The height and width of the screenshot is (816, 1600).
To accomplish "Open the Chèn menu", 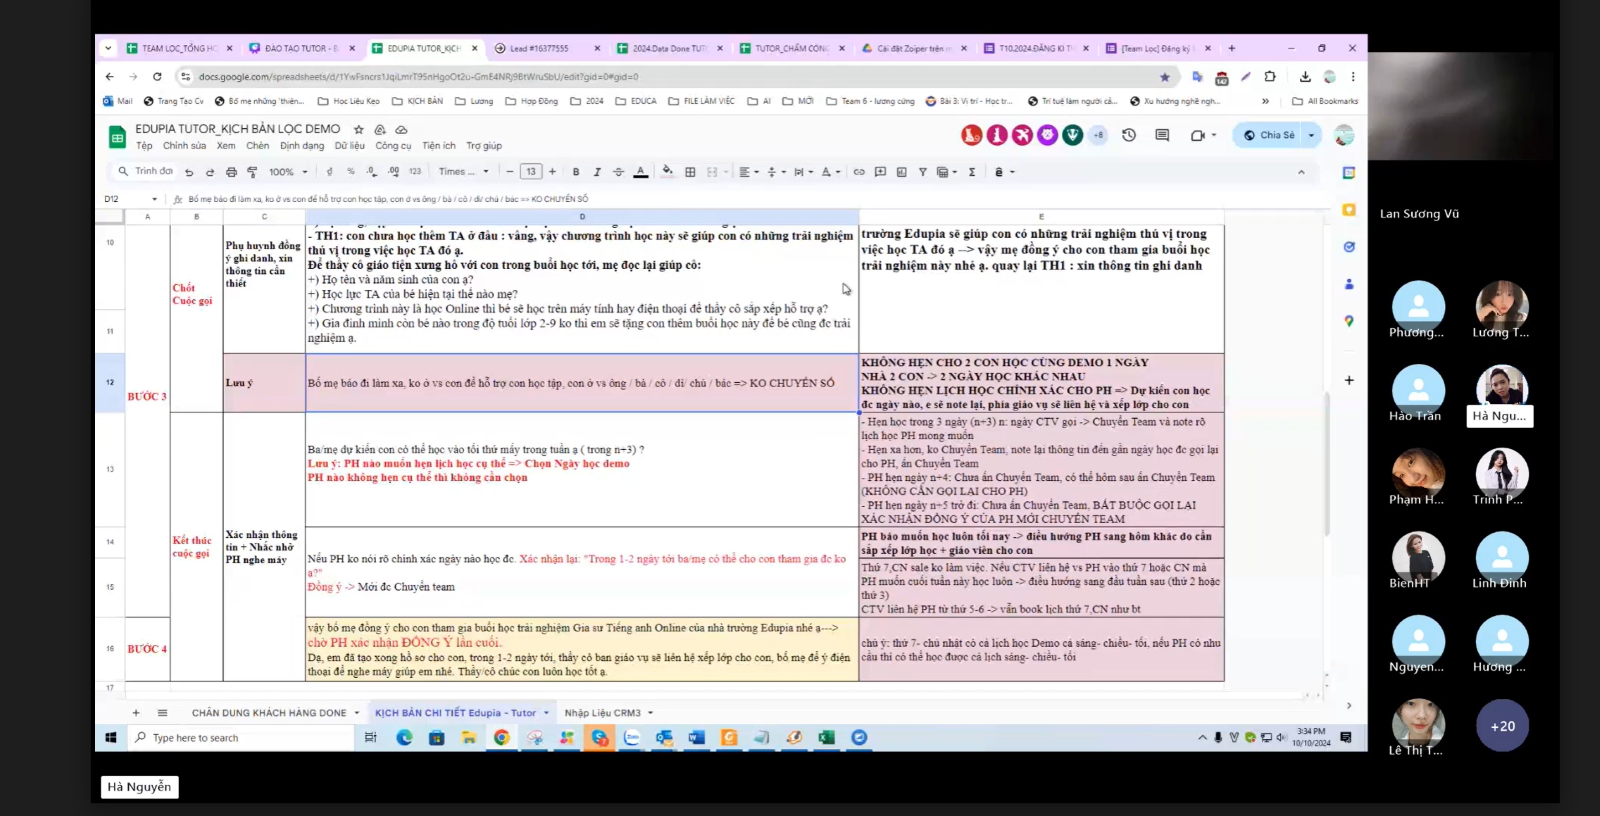I will pos(257,146).
